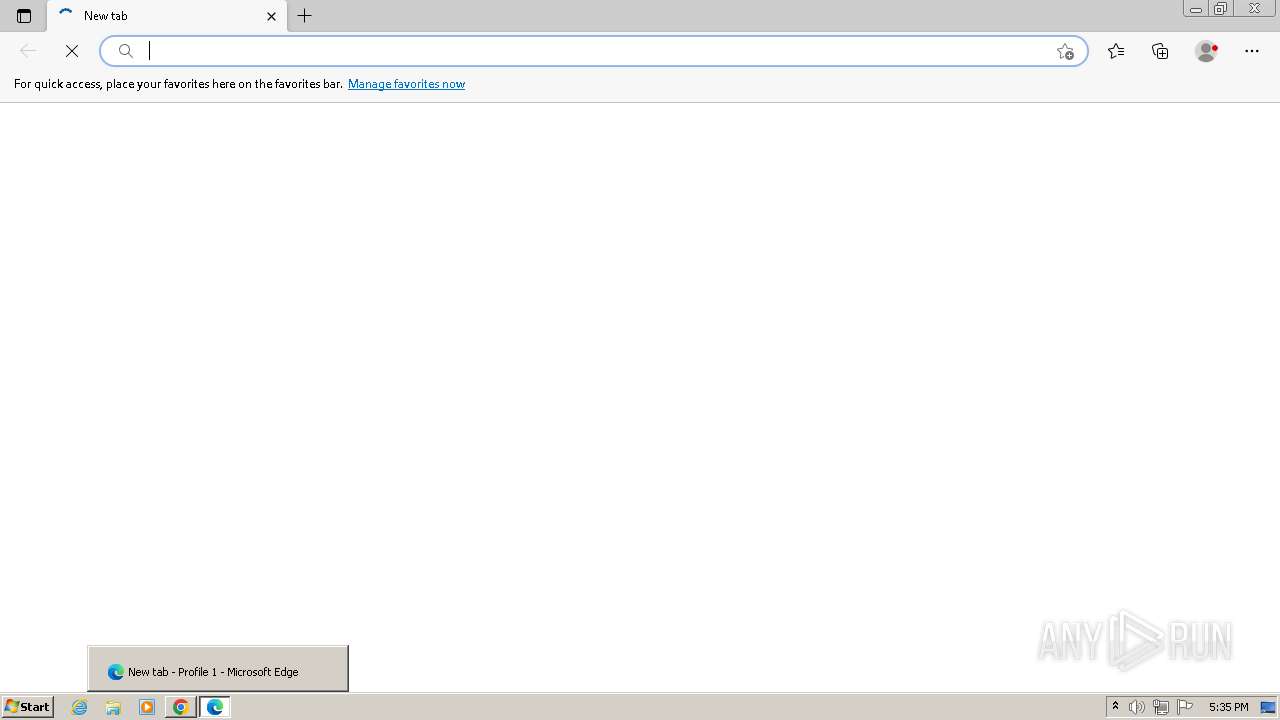Open the Collections icon
This screenshot has width=1280, height=720.
pos(1160,51)
